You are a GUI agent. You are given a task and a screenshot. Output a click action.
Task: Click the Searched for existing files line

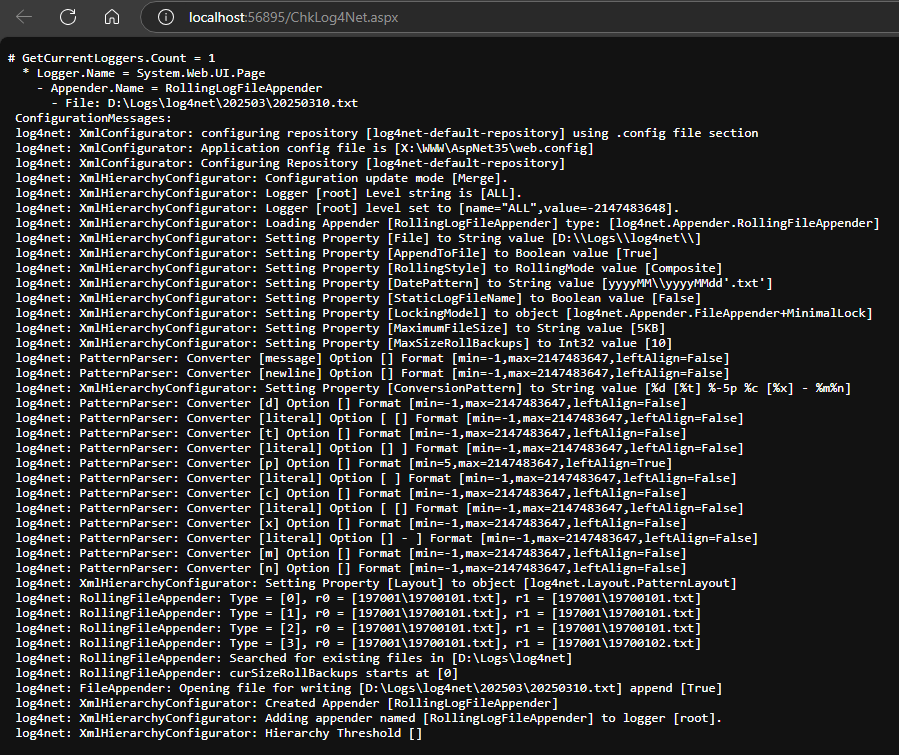click(x=293, y=658)
